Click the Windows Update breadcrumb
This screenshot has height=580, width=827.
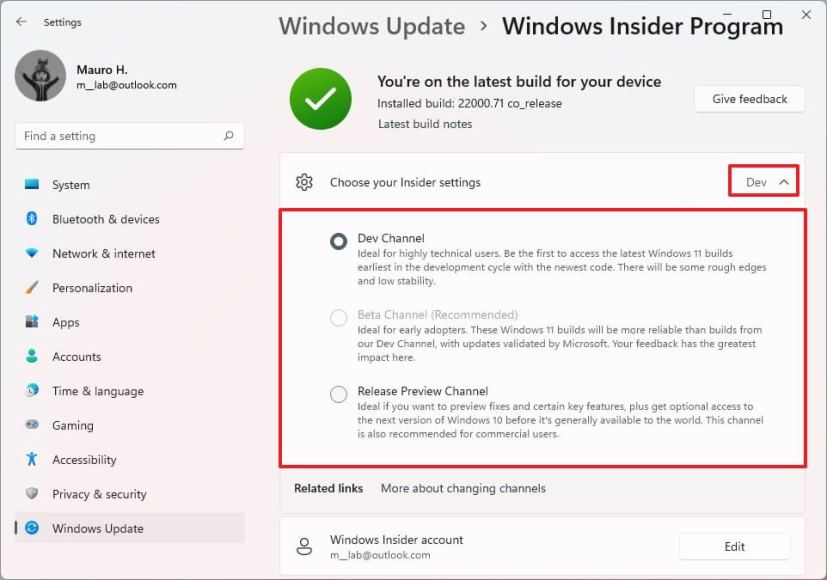(x=371, y=26)
